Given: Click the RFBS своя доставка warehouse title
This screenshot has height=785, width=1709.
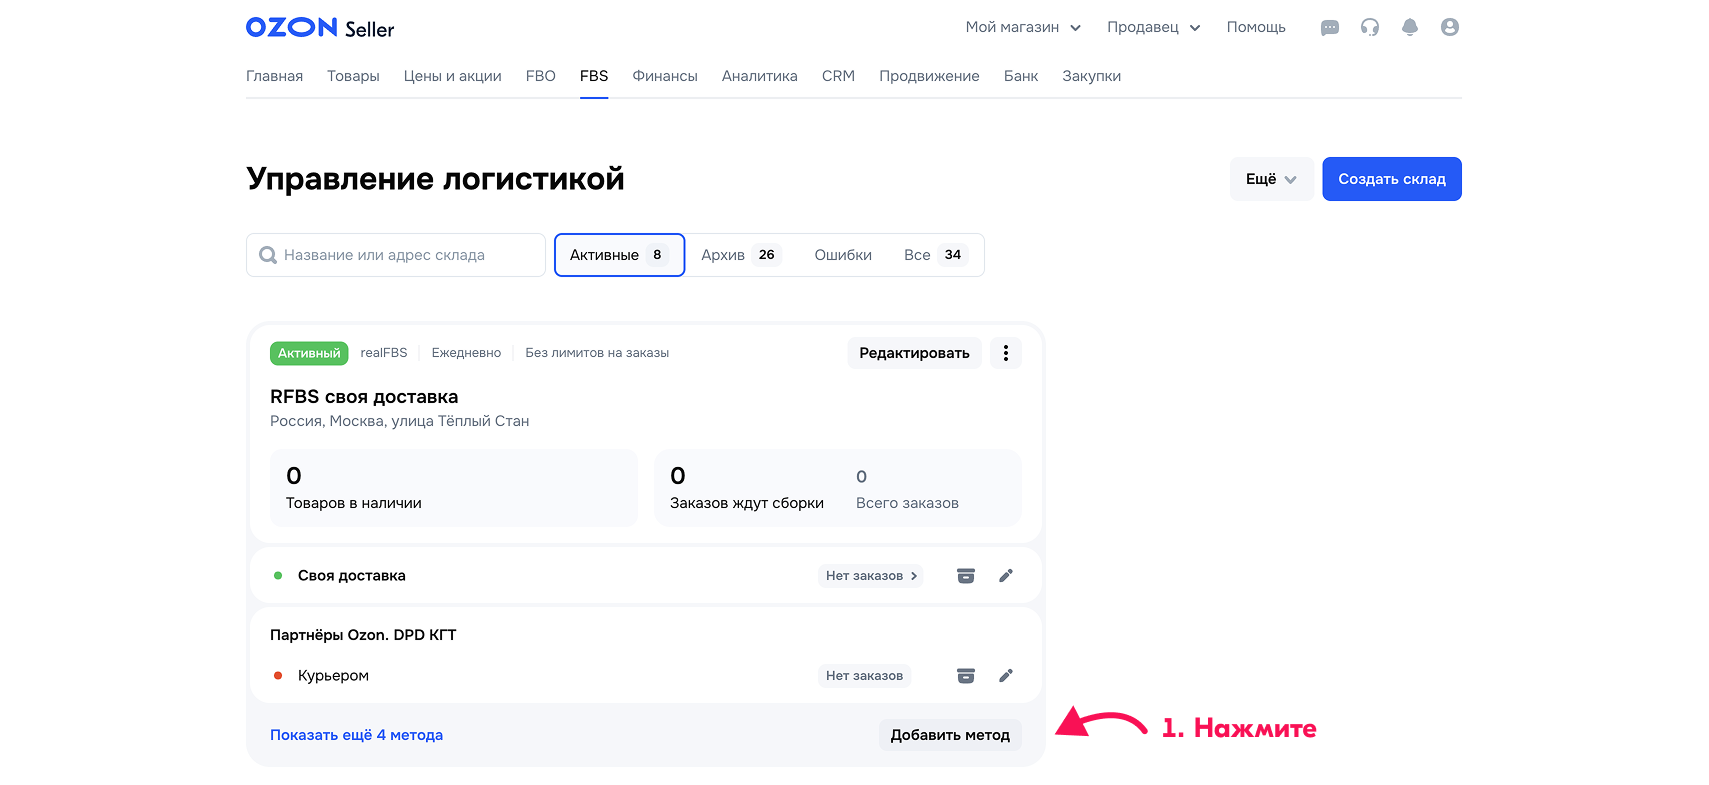Looking at the screenshot, I should (x=364, y=397).
